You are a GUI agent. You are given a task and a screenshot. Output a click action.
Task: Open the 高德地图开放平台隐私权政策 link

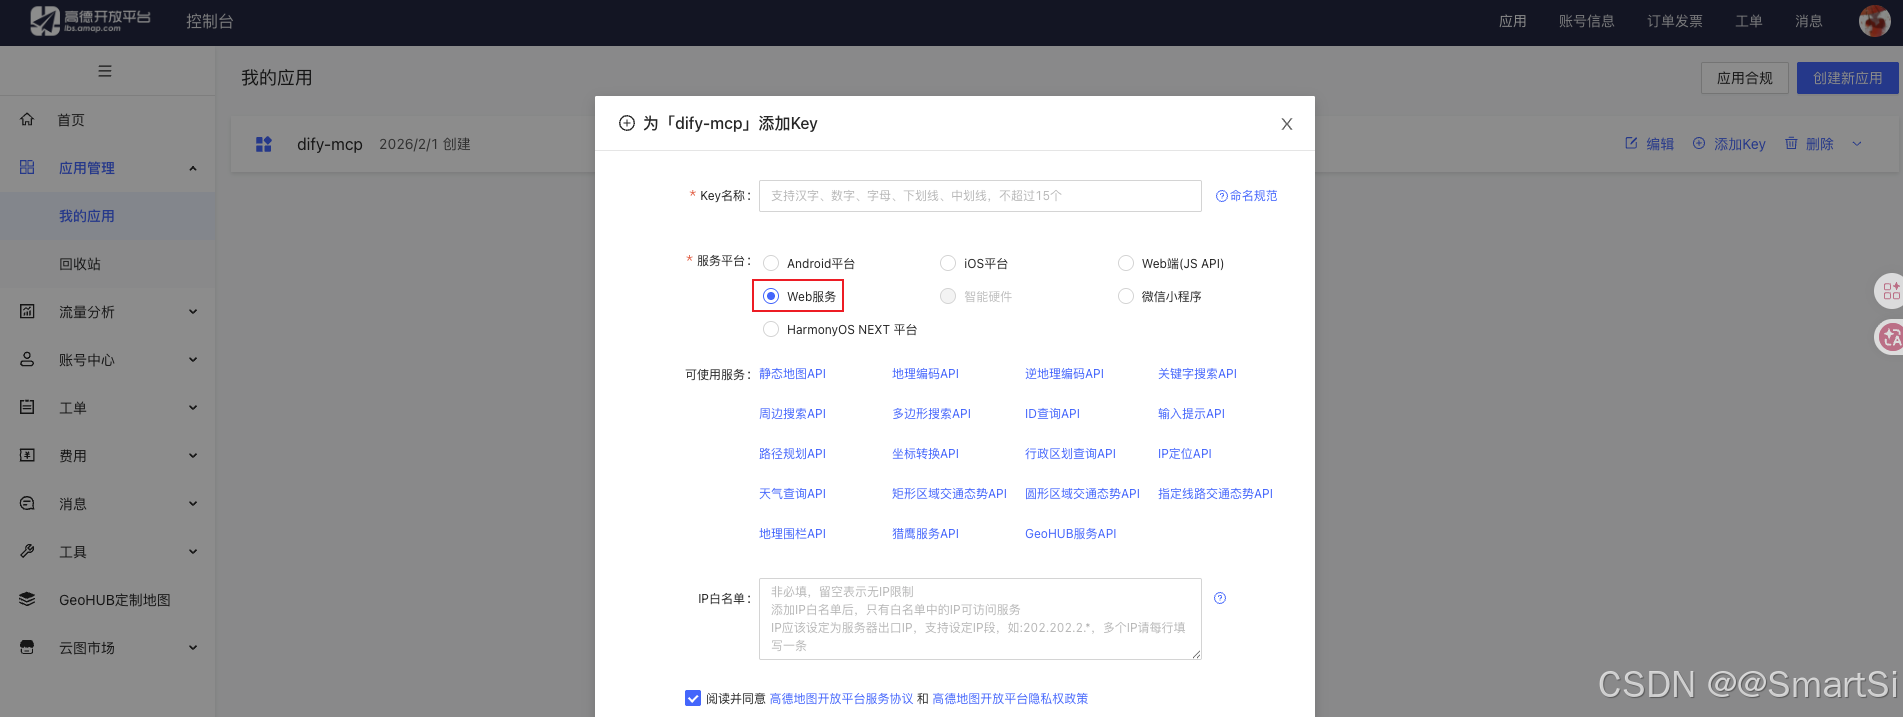tap(1010, 699)
